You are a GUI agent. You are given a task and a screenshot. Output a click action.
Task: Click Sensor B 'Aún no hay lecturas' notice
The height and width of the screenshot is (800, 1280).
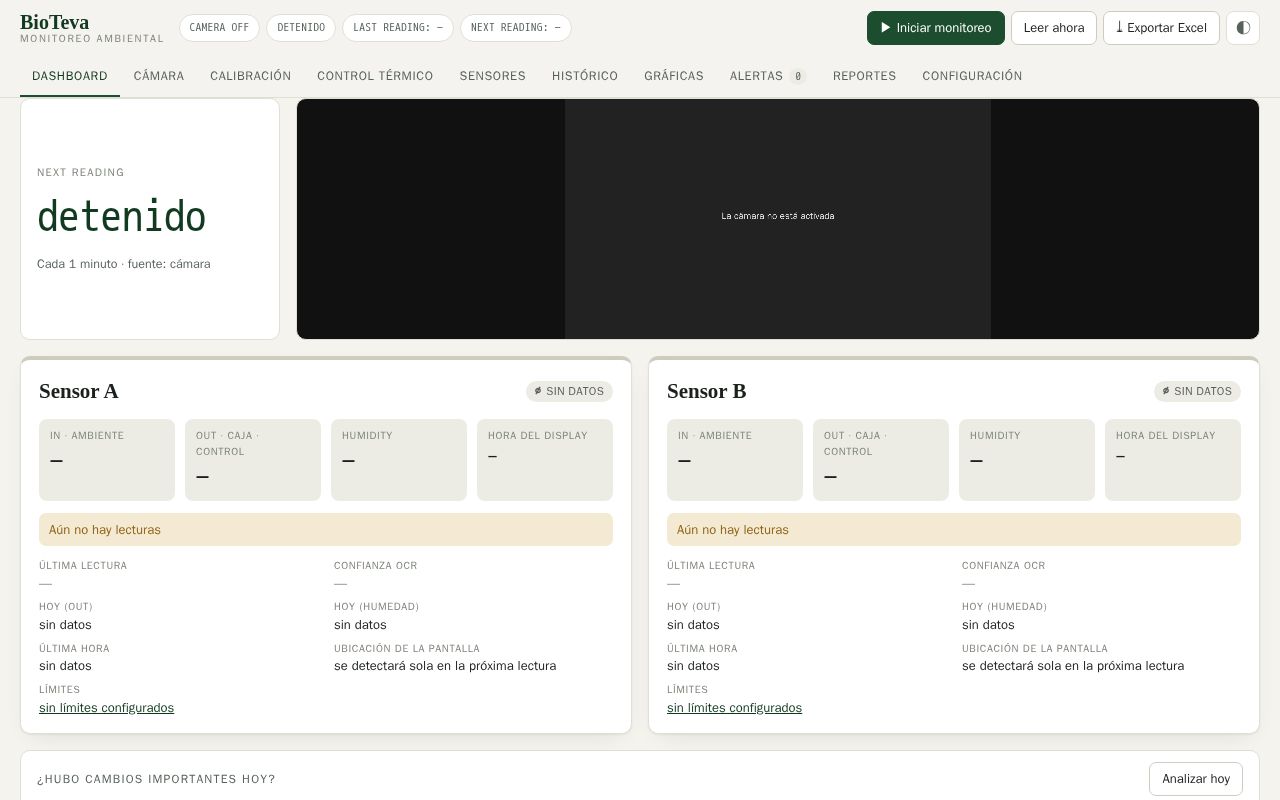pyautogui.click(x=954, y=530)
